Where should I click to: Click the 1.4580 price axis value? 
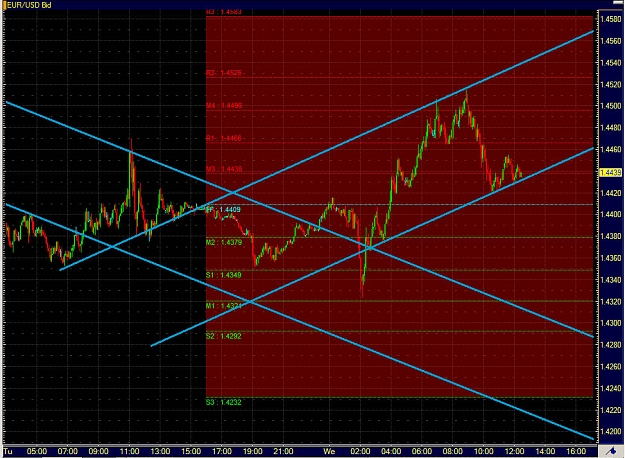coord(611,19)
